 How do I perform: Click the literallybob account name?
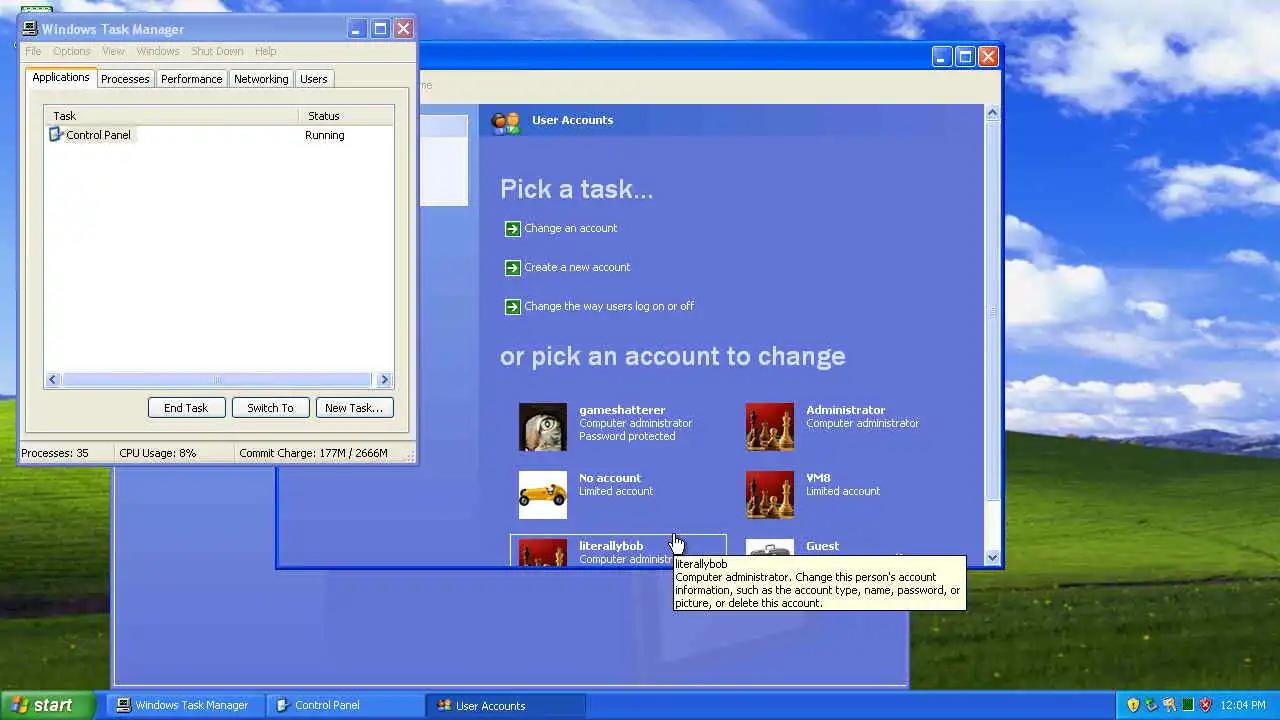[x=611, y=546]
